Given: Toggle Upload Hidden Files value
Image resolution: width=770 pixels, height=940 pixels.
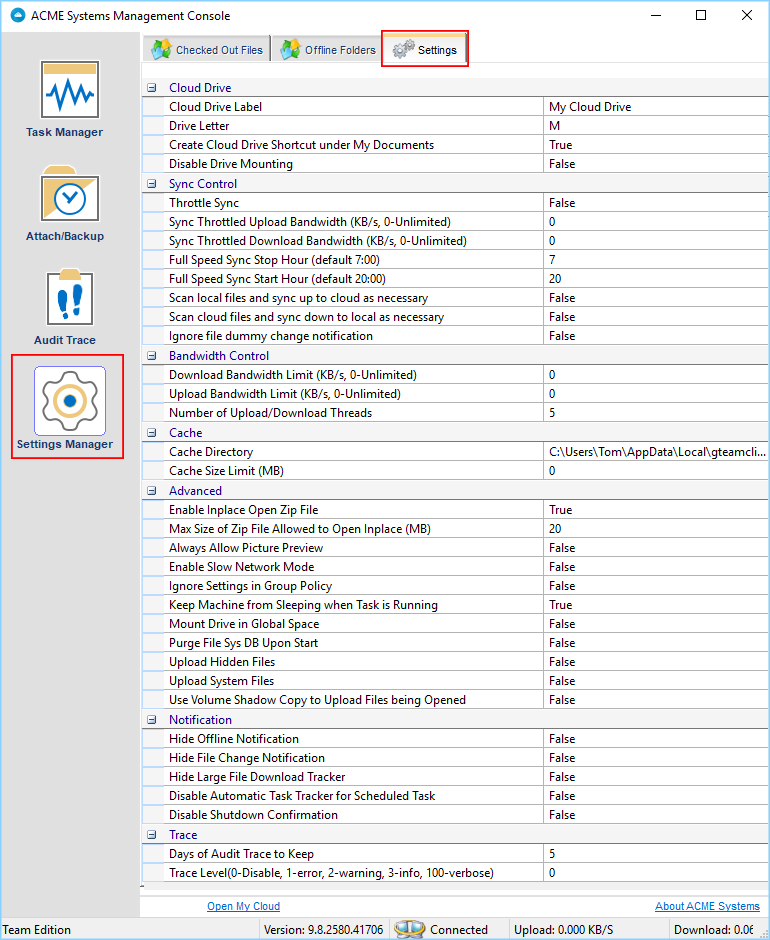Looking at the screenshot, I should pyautogui.click(x=656, y=662).
